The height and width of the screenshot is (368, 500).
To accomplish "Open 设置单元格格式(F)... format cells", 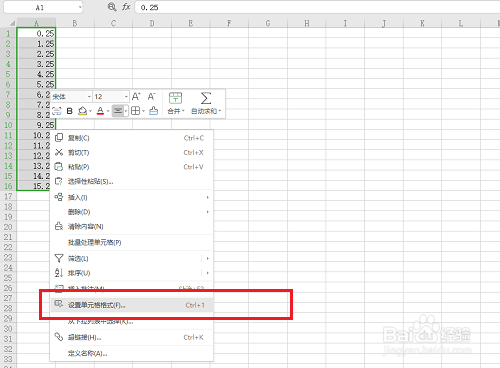I will pos(132,305).
